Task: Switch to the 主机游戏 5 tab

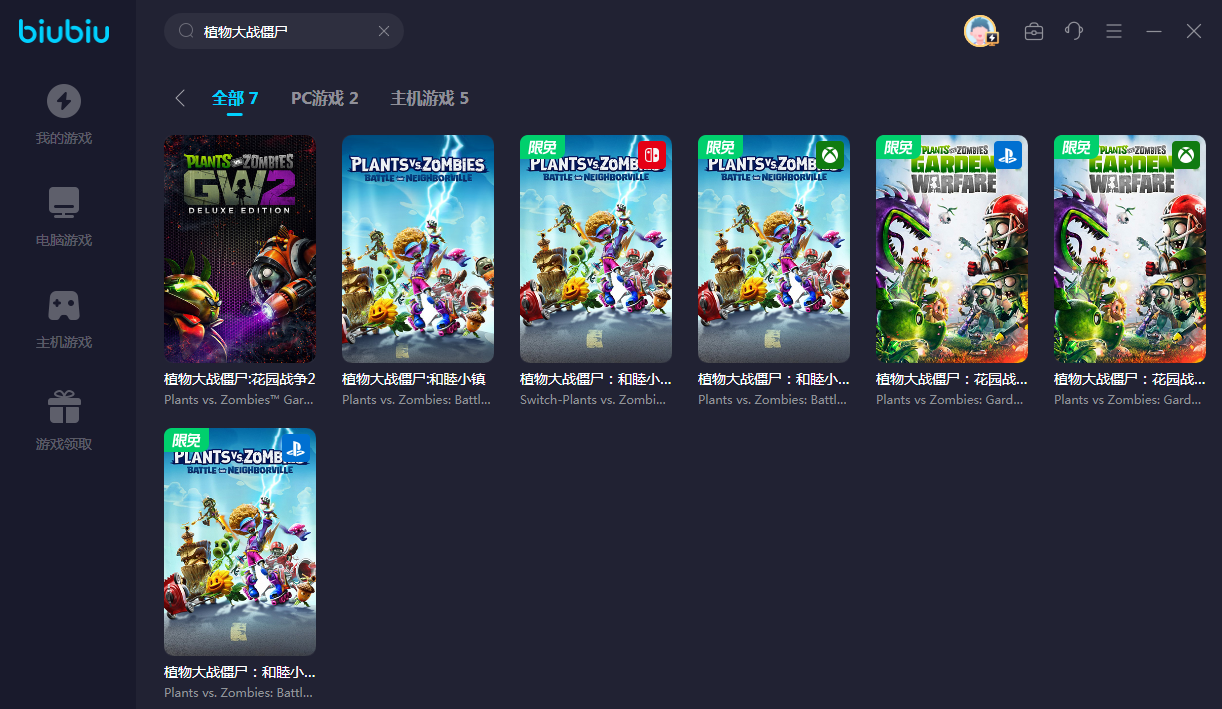Action: (429, 98)
